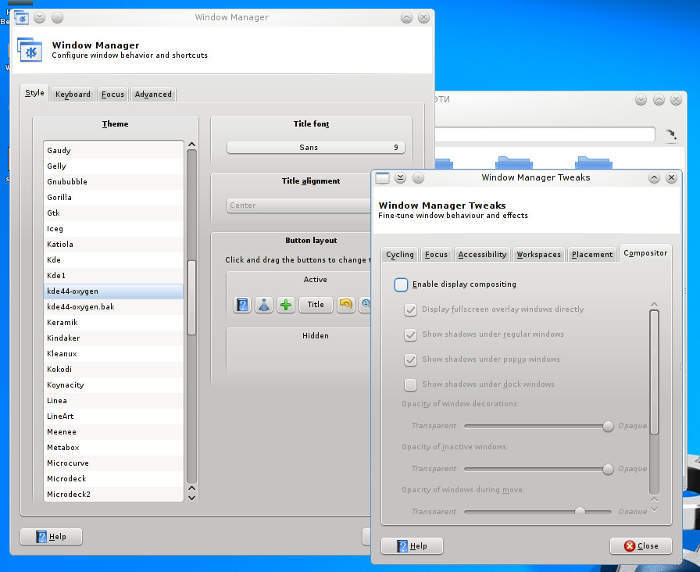Switch to the Keyboard tab

tap(73, 95)
